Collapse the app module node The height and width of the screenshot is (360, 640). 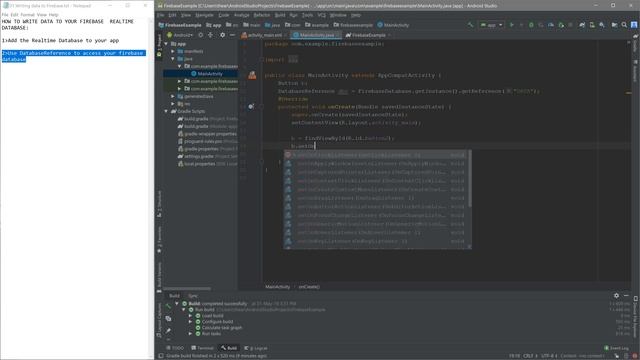166,44
